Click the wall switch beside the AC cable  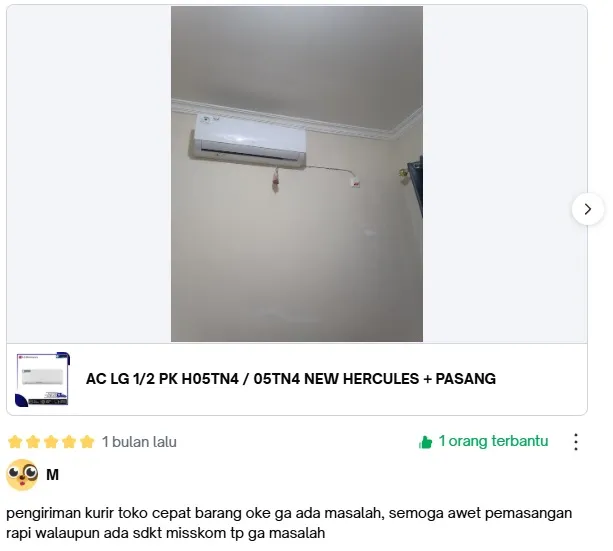(355, 181)
